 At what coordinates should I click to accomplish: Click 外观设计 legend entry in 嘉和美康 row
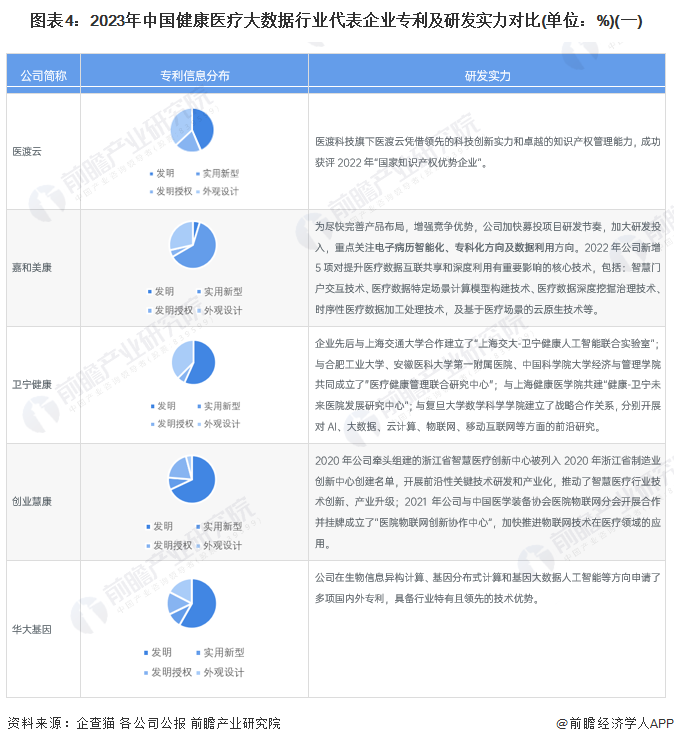220,310
